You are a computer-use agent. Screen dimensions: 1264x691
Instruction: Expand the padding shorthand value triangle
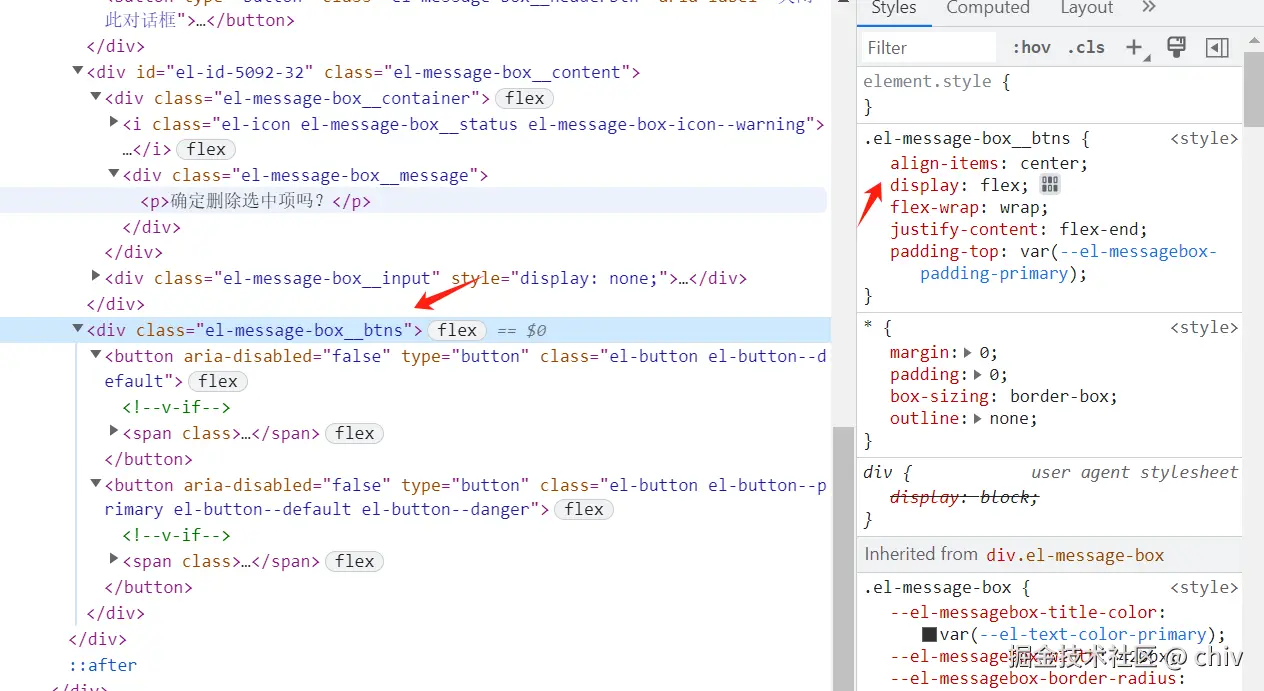[978, 374]
